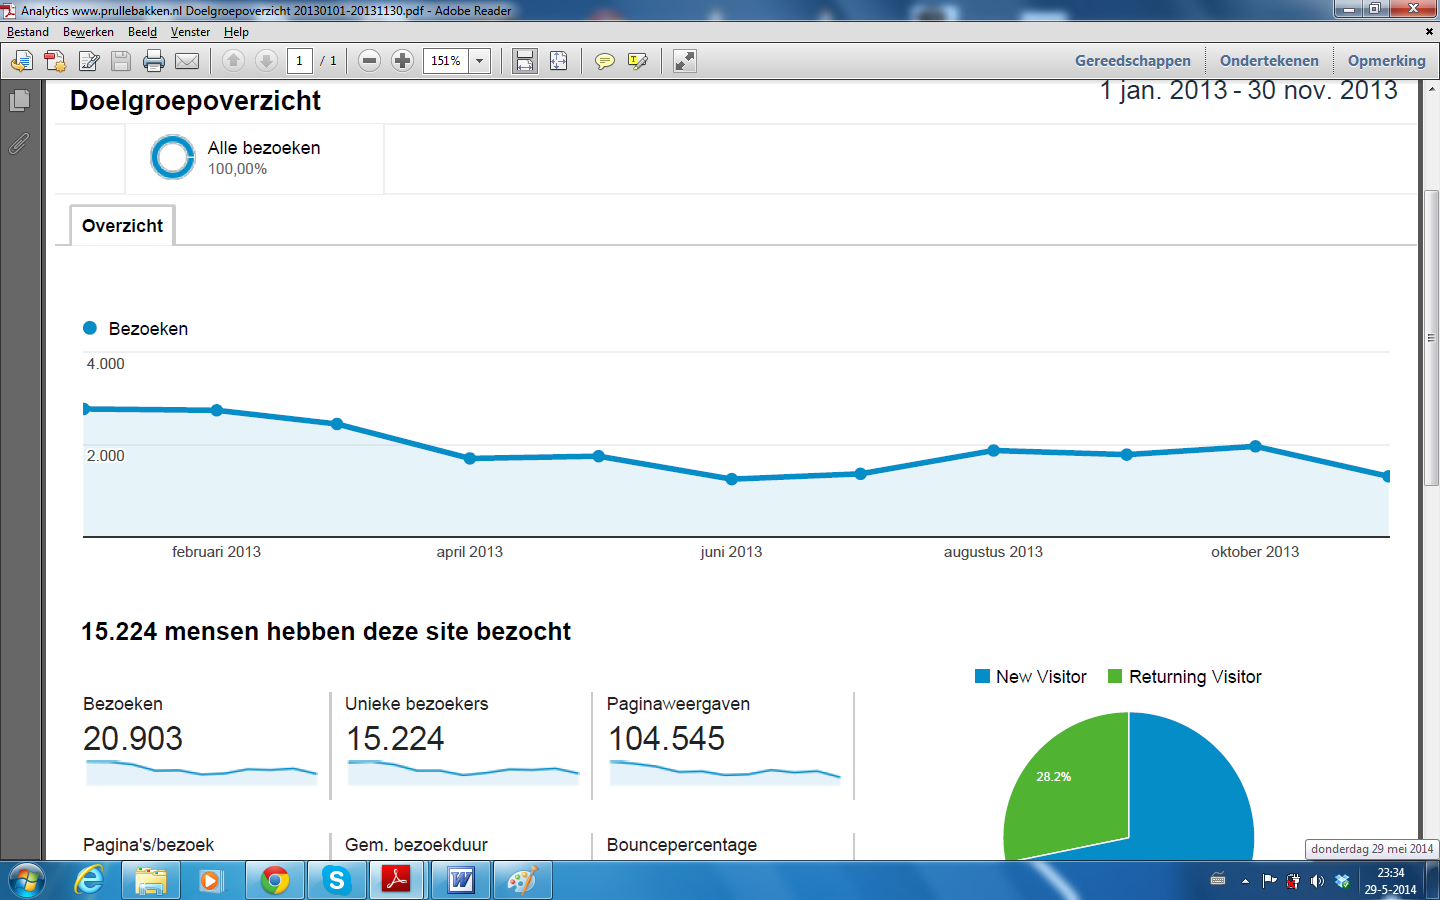Click the Bouncepercentage label
Image resolution: width=1440 pixels, height=900 pixels.
coord(682,845)
